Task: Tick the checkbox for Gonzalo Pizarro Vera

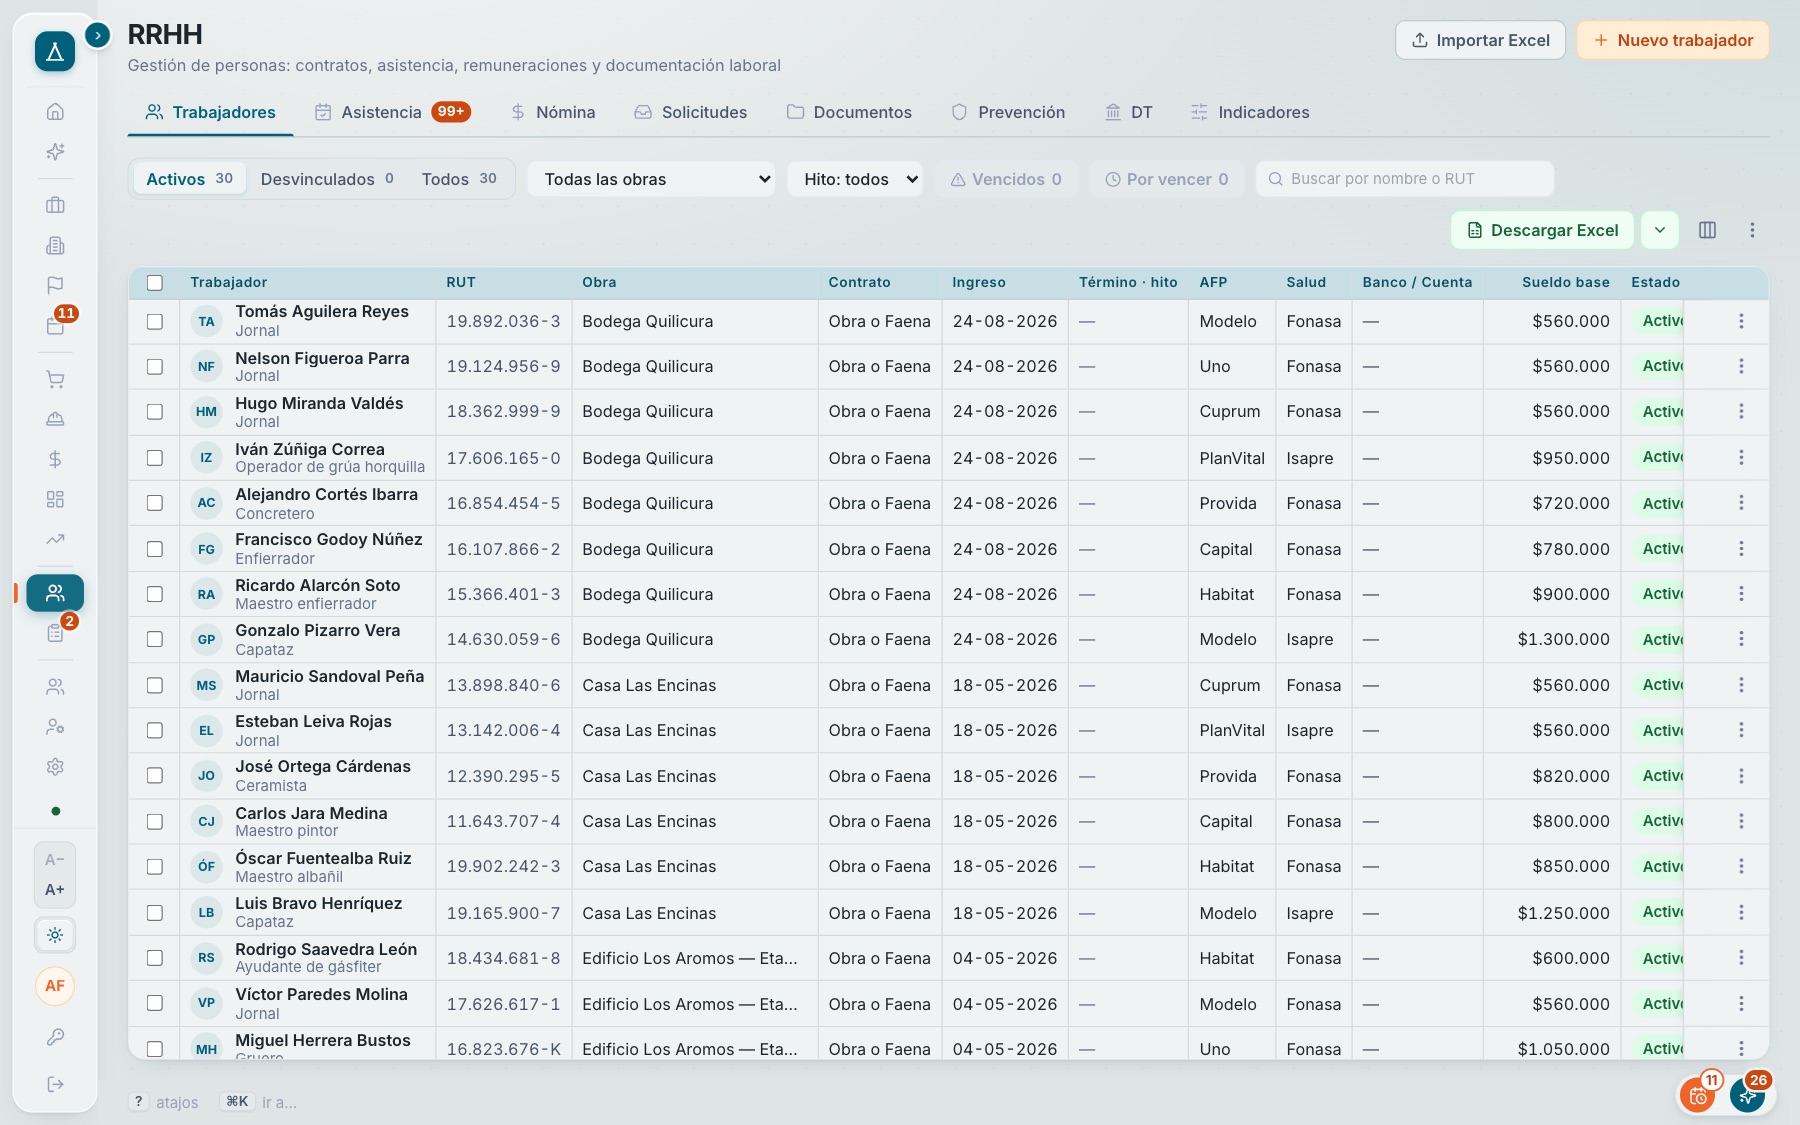Action: click(x=155, y=639)
